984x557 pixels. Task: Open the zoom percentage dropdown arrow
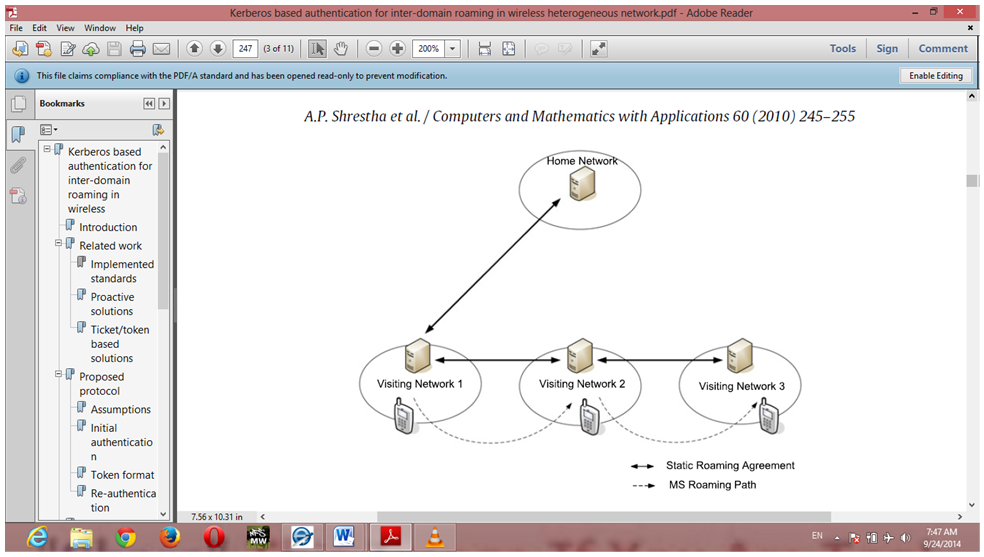pyautogui.click(x=453, y=49)
